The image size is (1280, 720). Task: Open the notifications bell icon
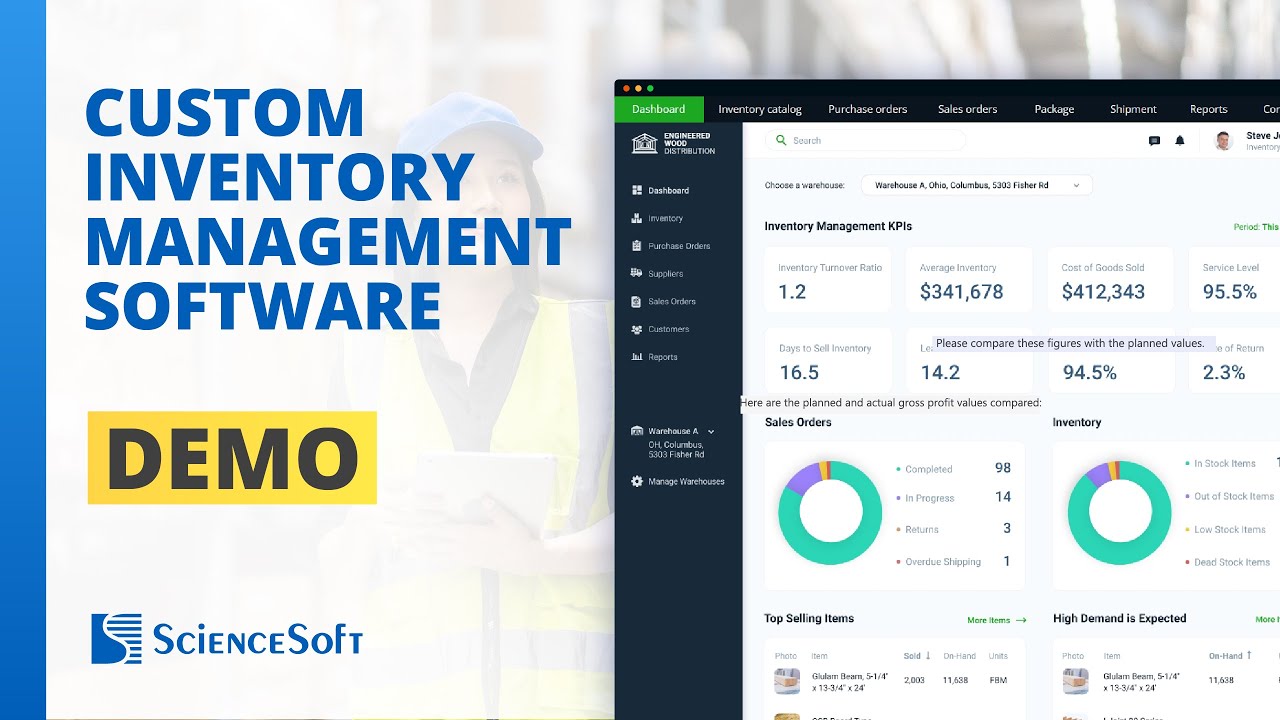1180,141
